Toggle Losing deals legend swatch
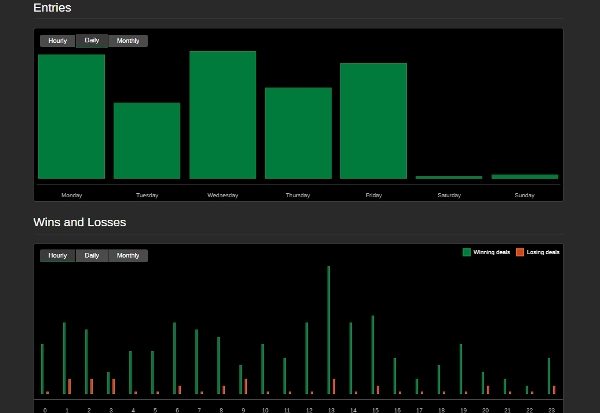Image resolution: width=600 pixels, height=413 pixels. (520, 252)
